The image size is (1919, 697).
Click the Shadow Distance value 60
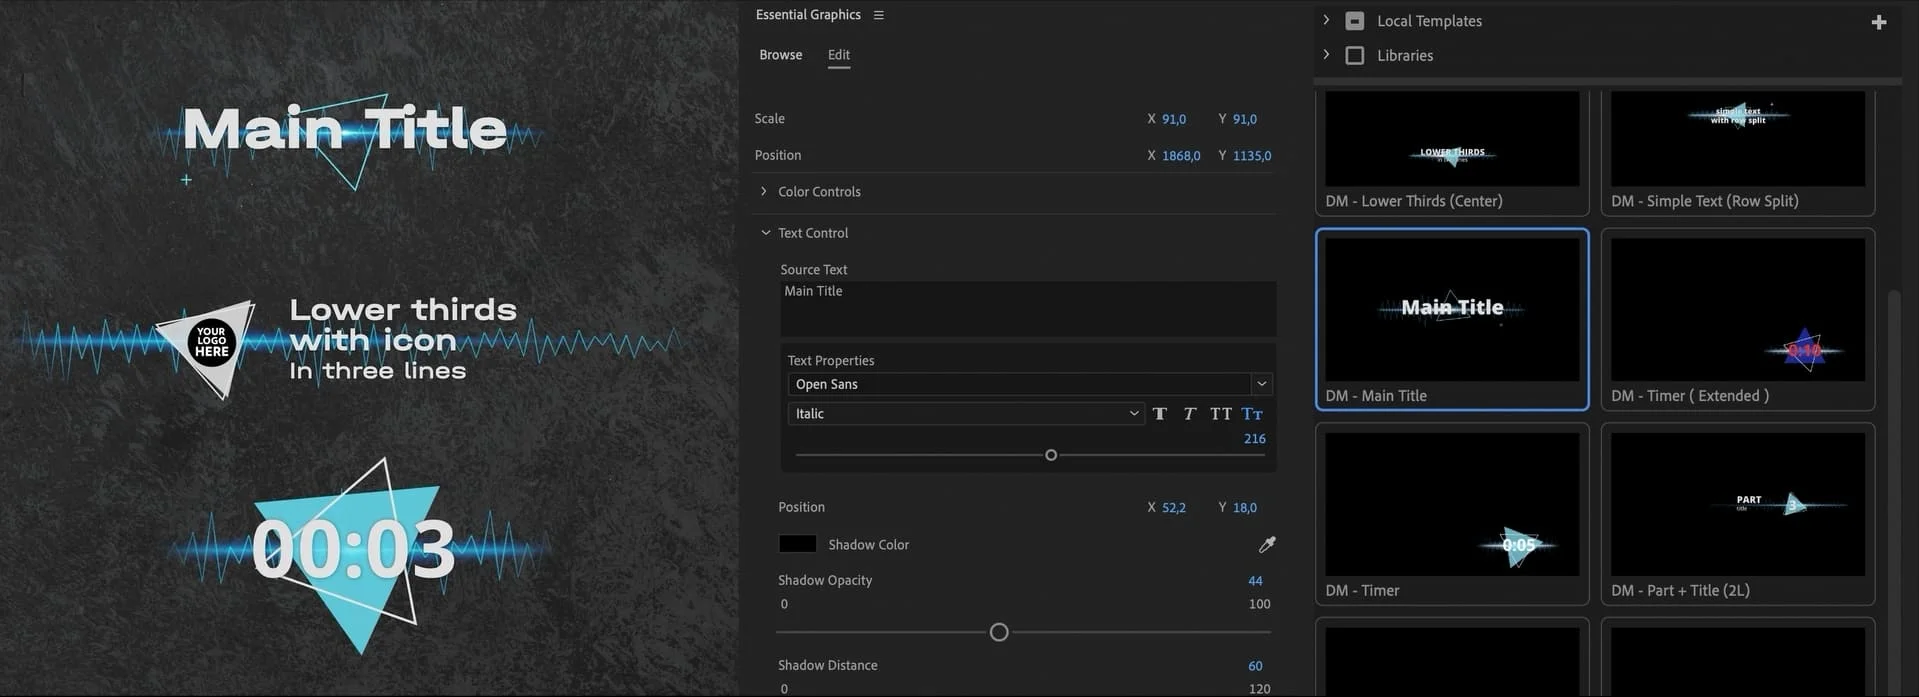1255,666
